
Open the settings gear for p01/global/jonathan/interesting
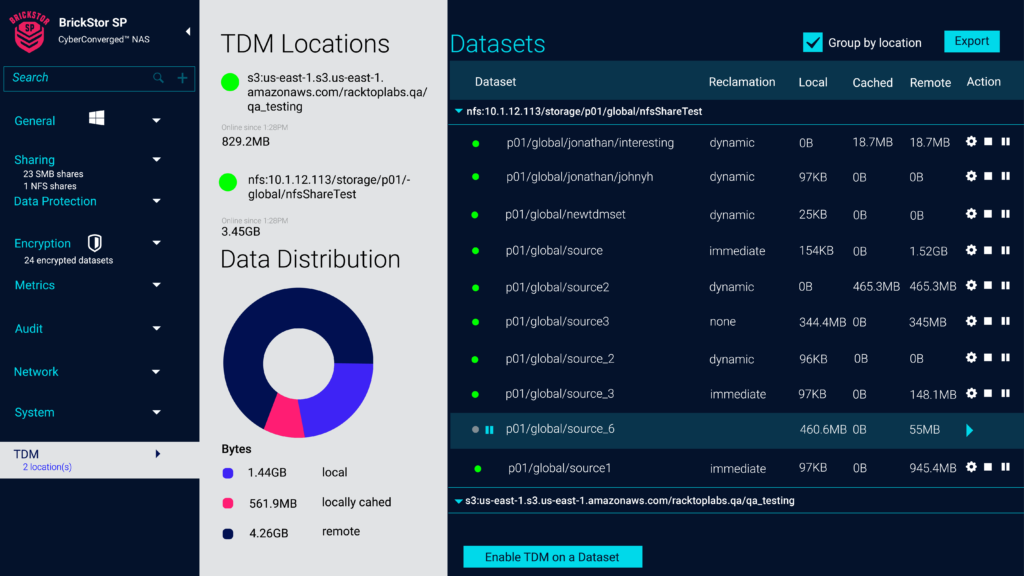point(970,142)
